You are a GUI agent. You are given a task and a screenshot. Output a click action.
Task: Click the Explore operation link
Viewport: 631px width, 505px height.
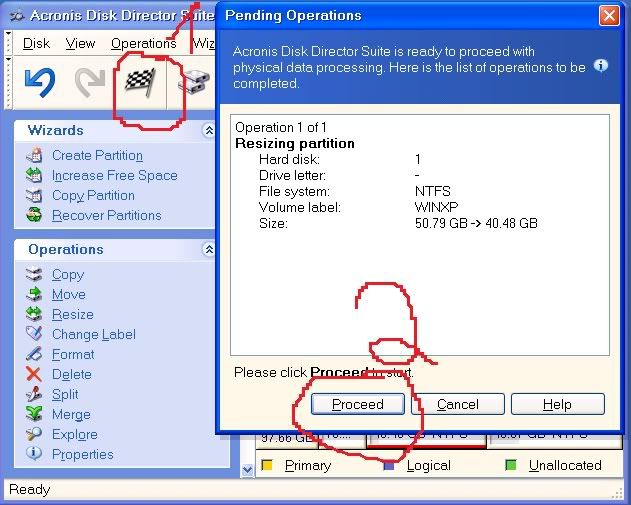(x=75, y=435)
